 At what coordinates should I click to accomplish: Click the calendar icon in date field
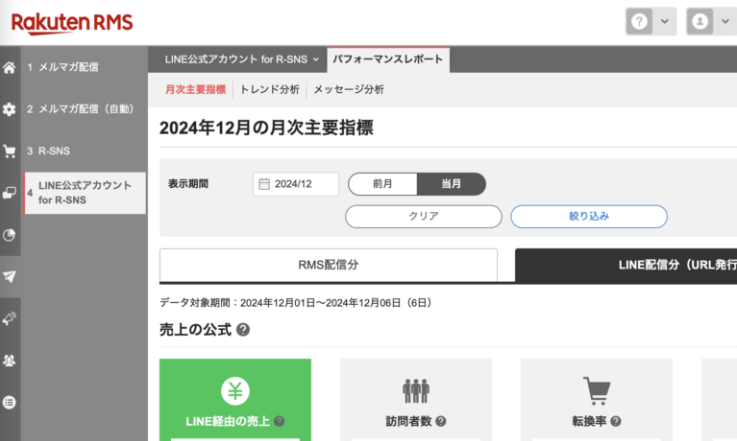pos(264,184)
